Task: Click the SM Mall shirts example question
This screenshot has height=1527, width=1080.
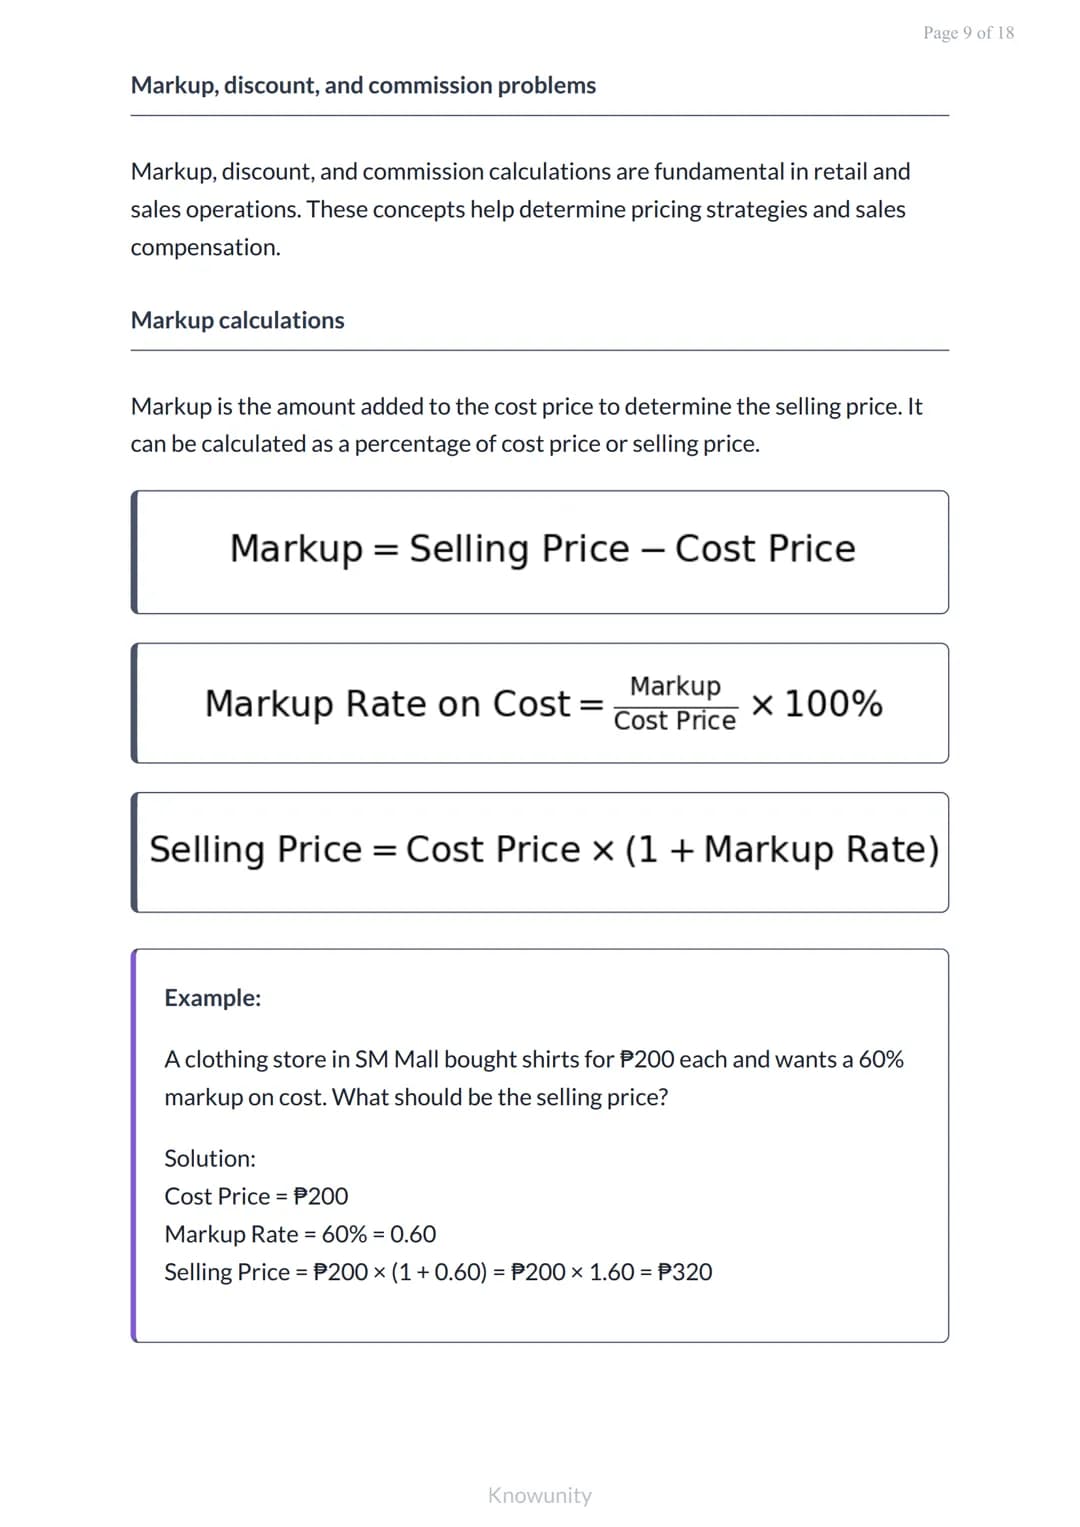Action: tap(534, 1078)
